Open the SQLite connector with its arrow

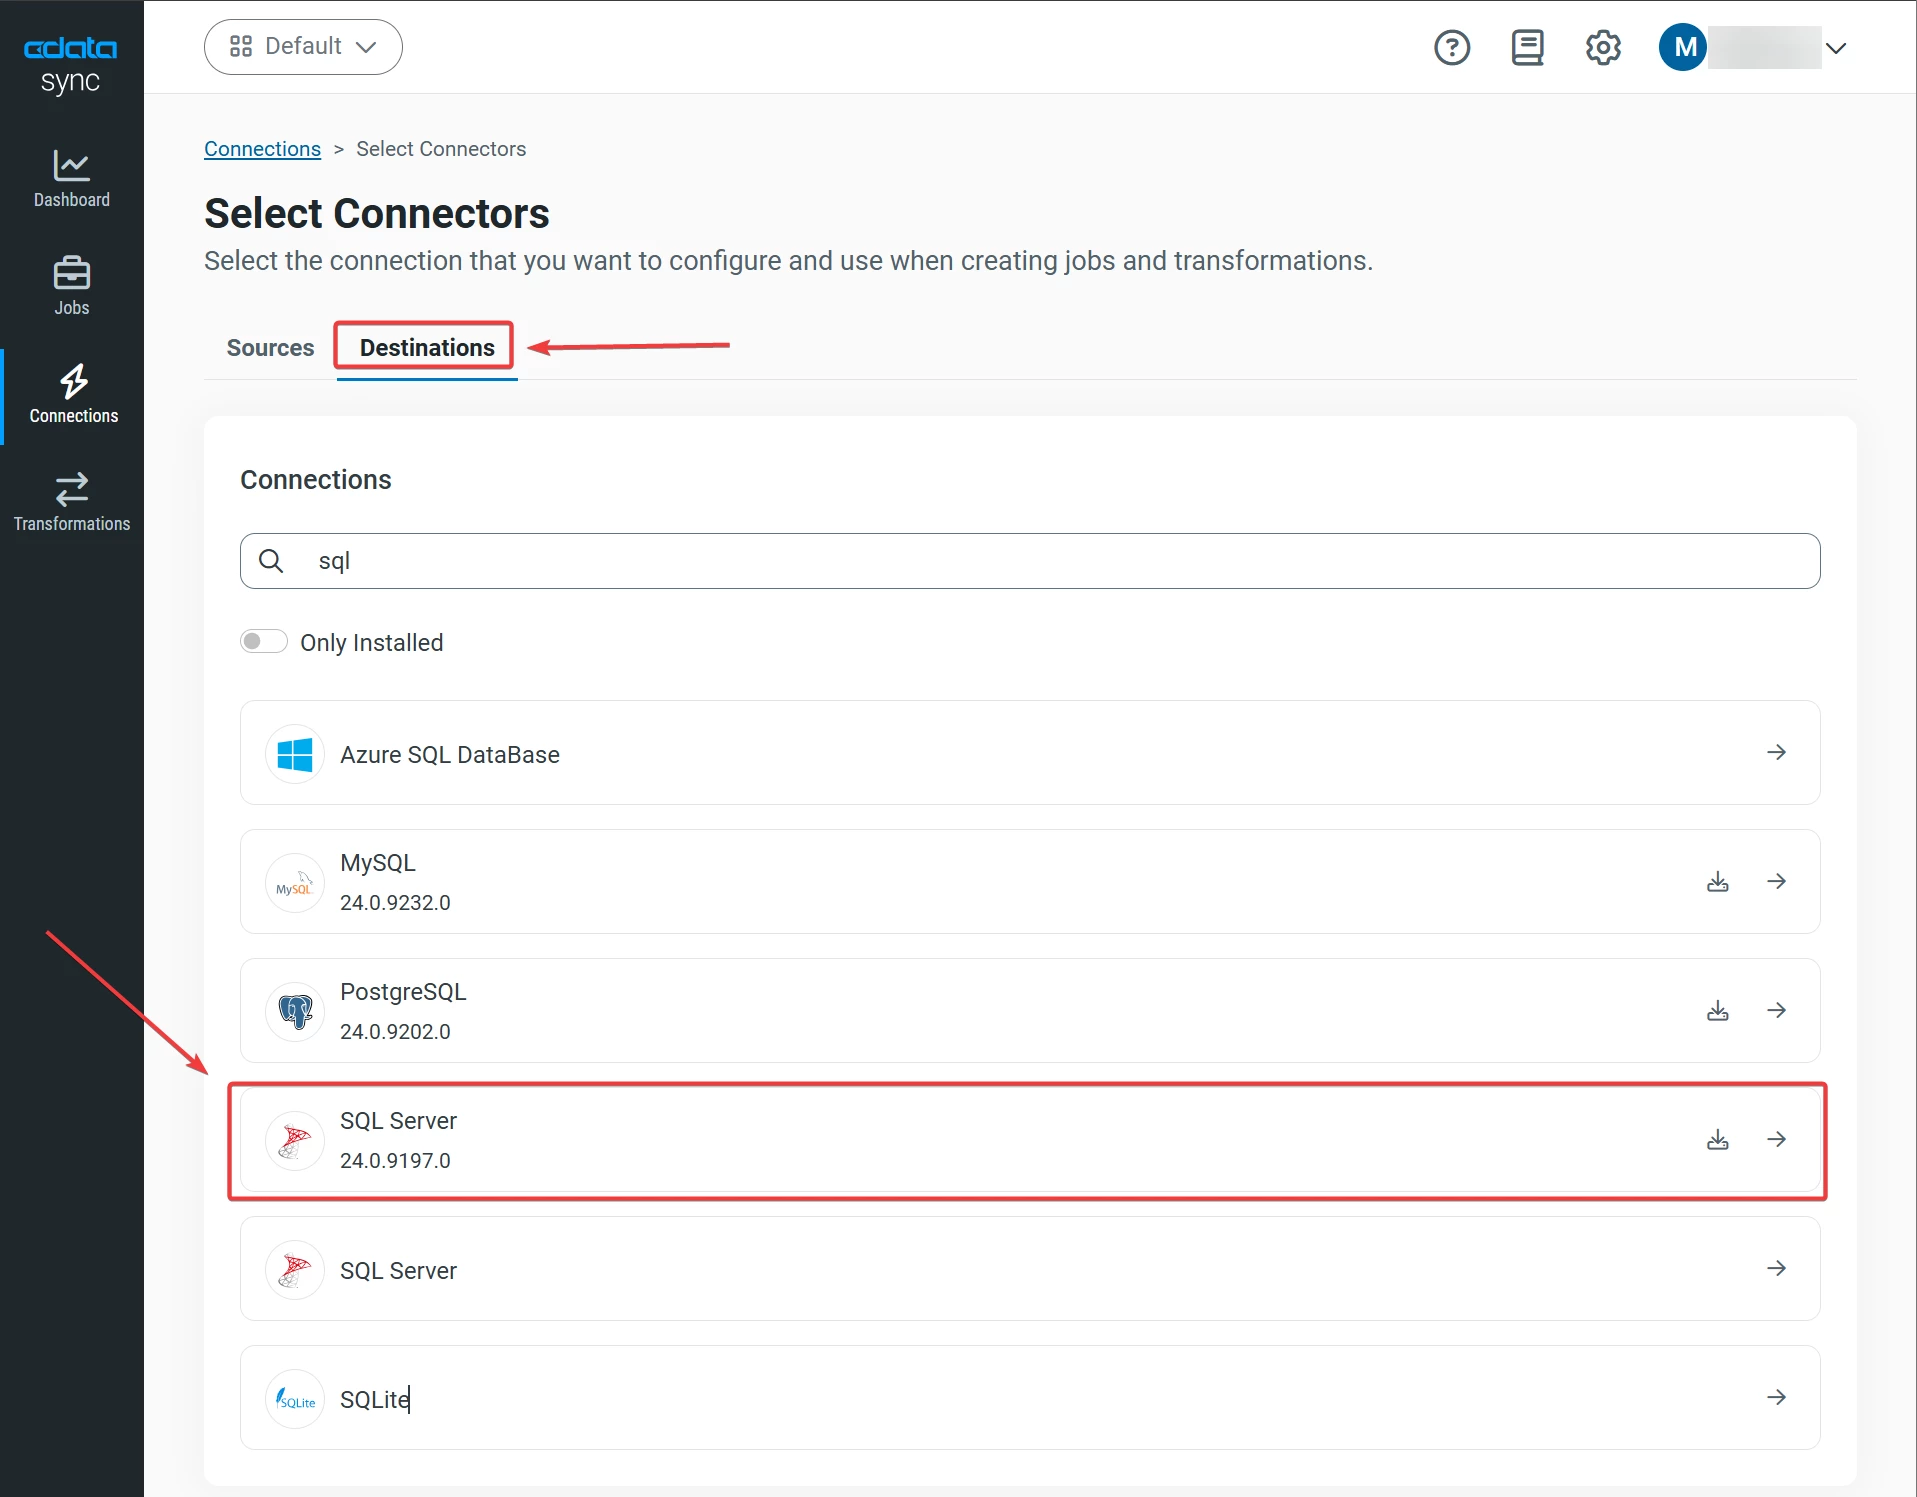[1777, 1397]
